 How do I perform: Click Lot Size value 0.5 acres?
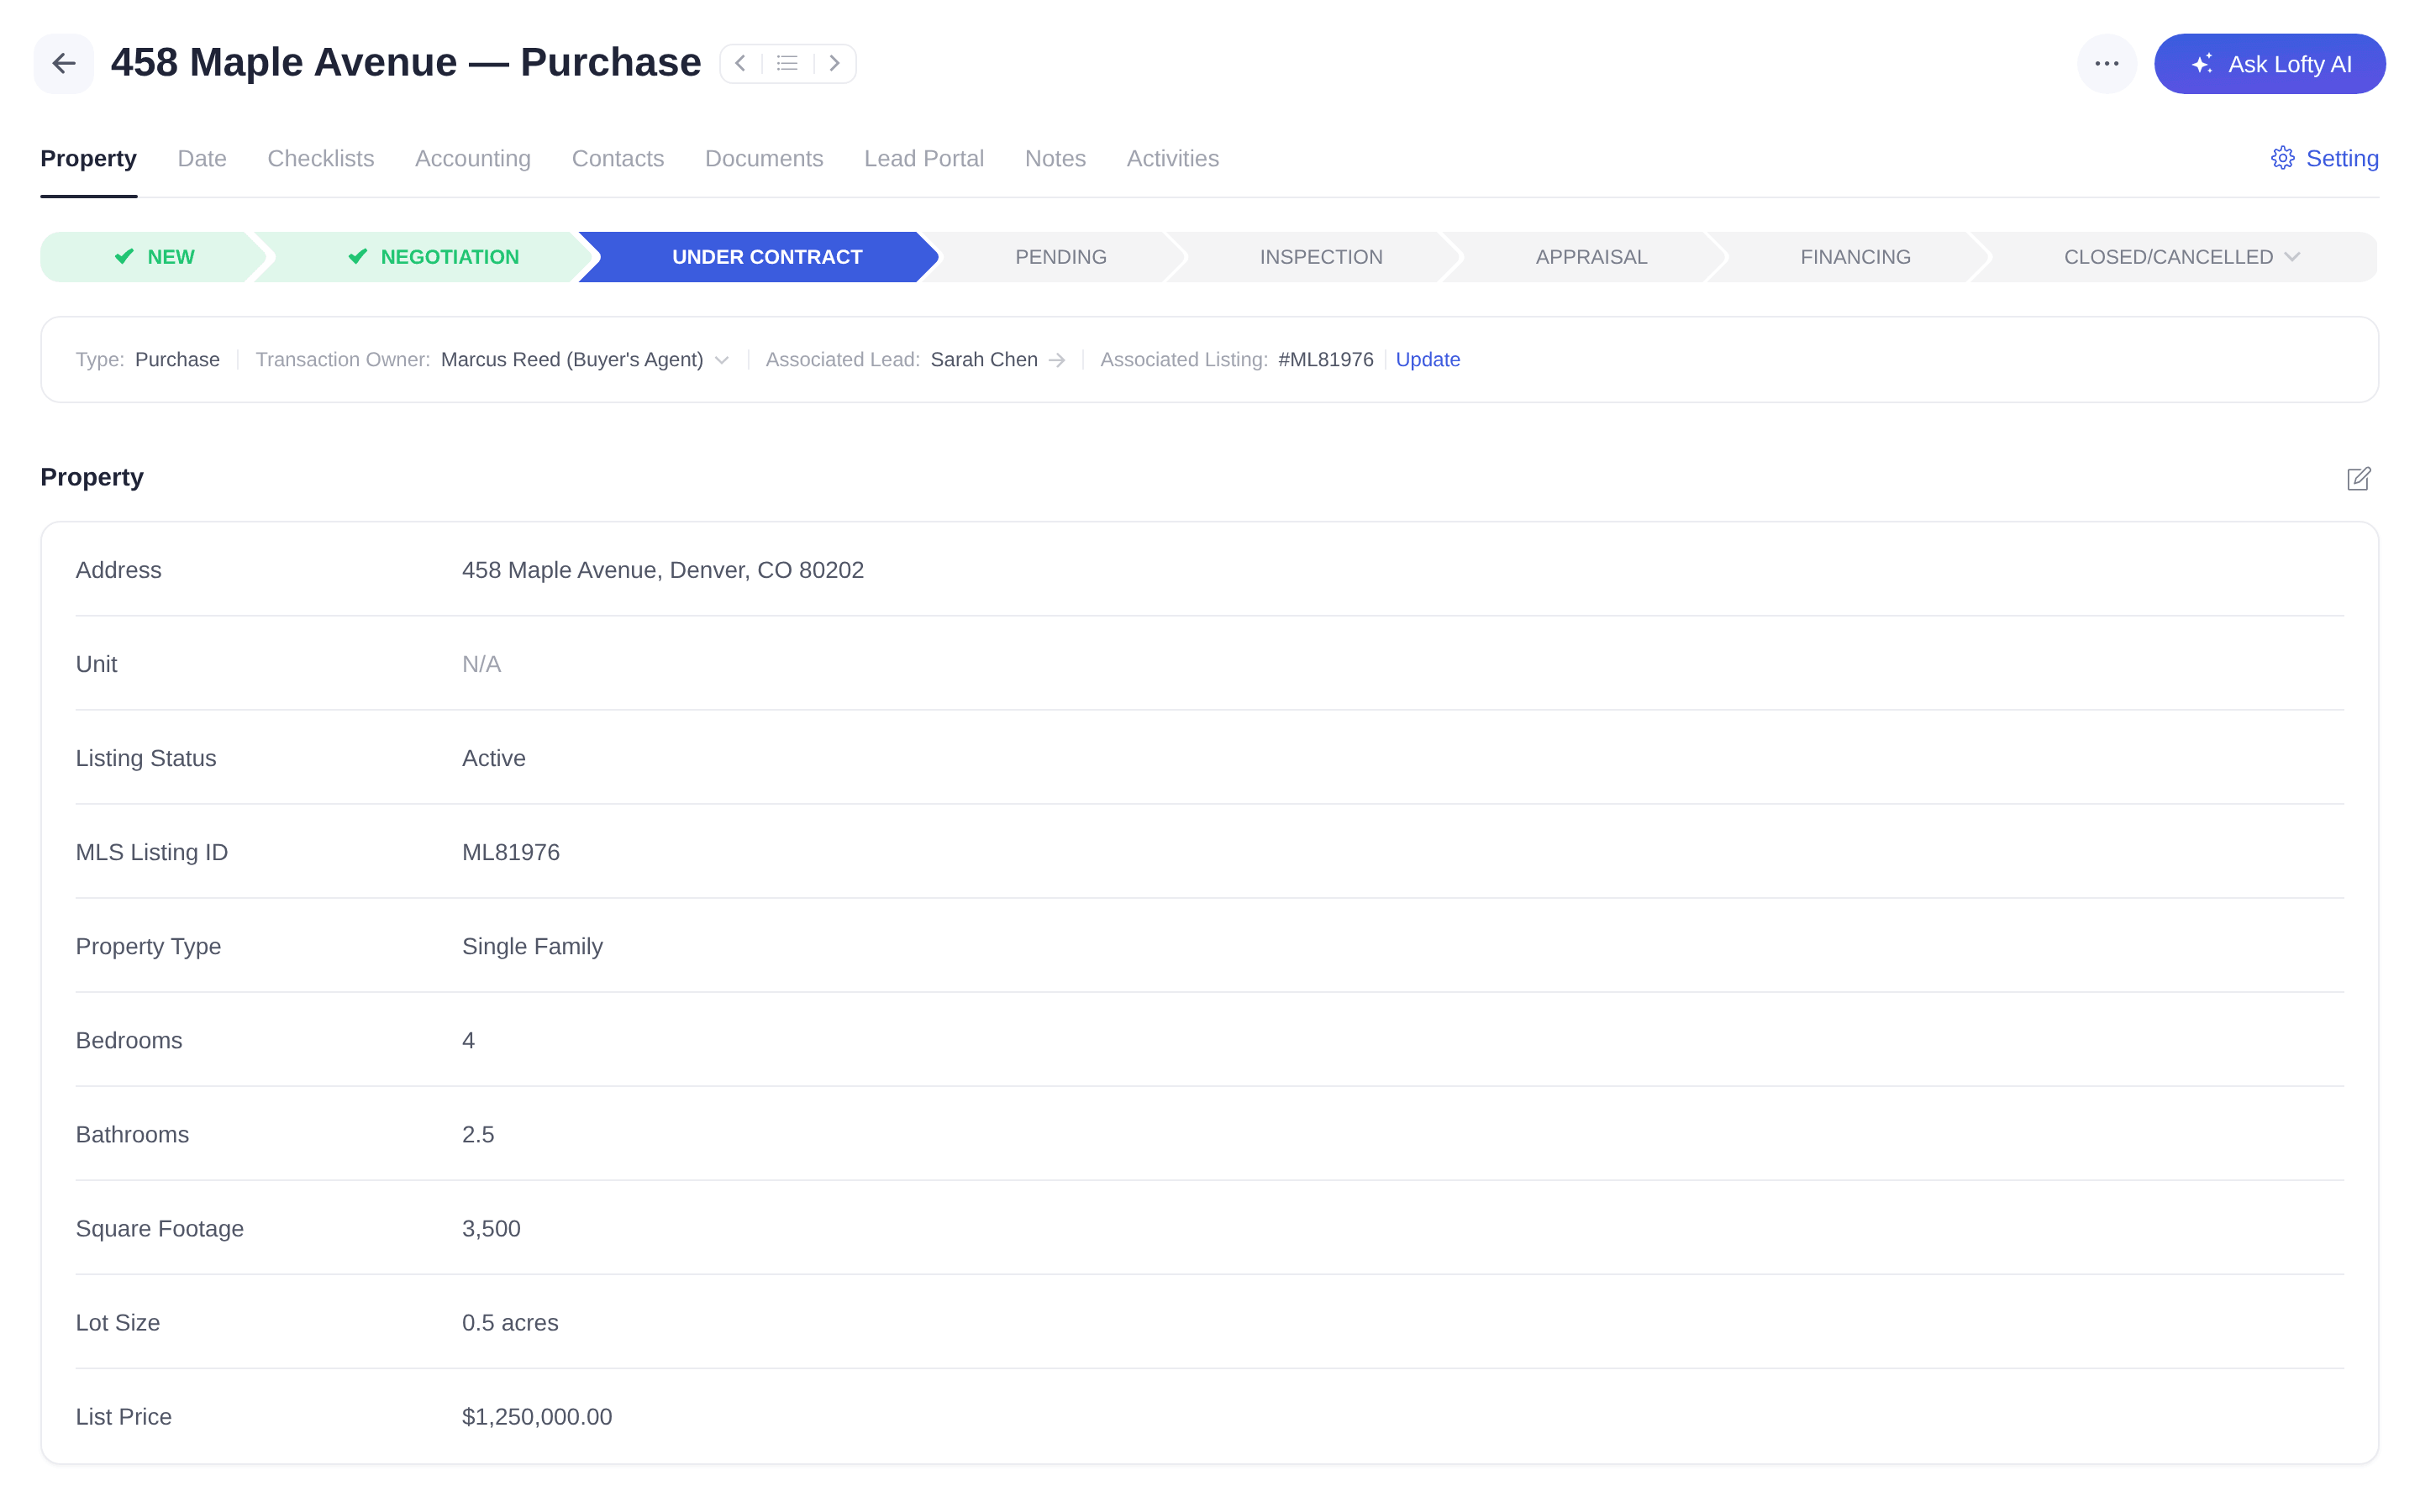click(510, 1322)
